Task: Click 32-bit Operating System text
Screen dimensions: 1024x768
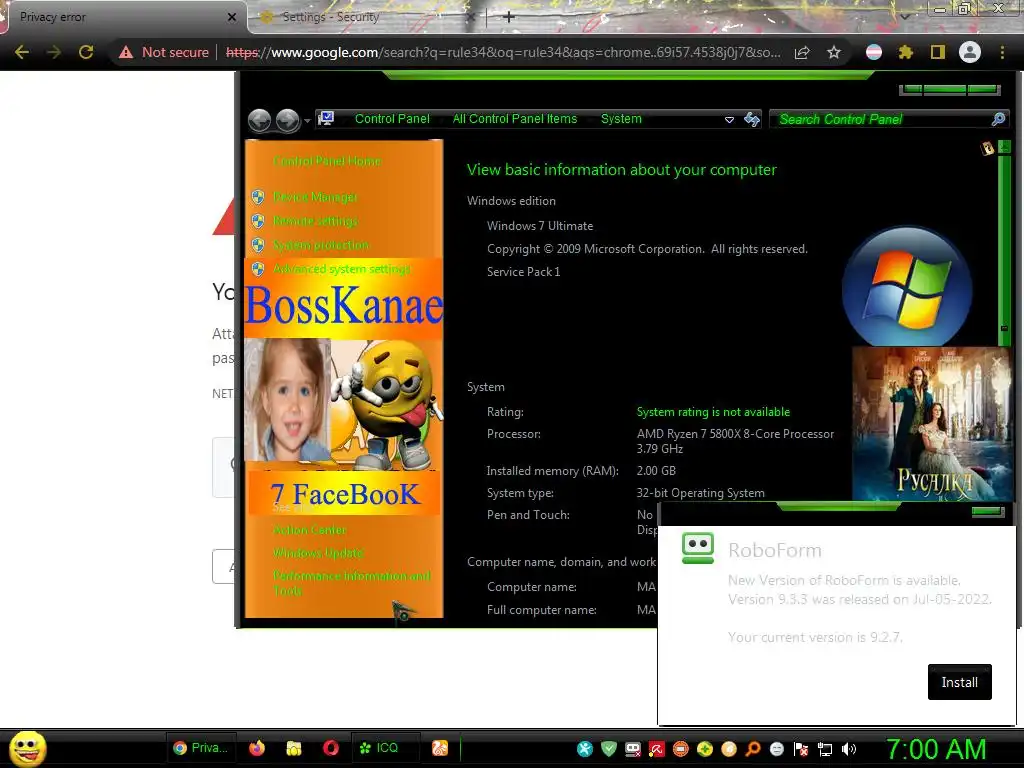Action: 701,493
